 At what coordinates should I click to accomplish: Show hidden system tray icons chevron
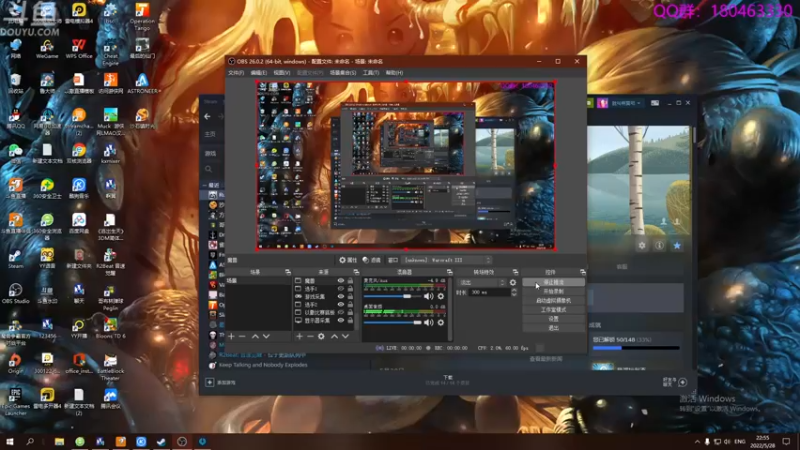tap(697, 441)
